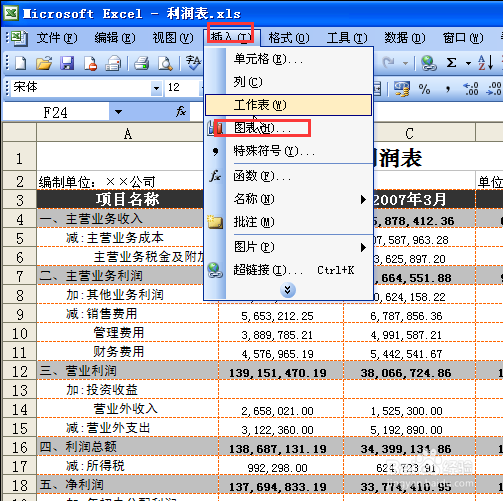
Task: Open the 格式(O) menu
Action: click(x=289, y=38)
